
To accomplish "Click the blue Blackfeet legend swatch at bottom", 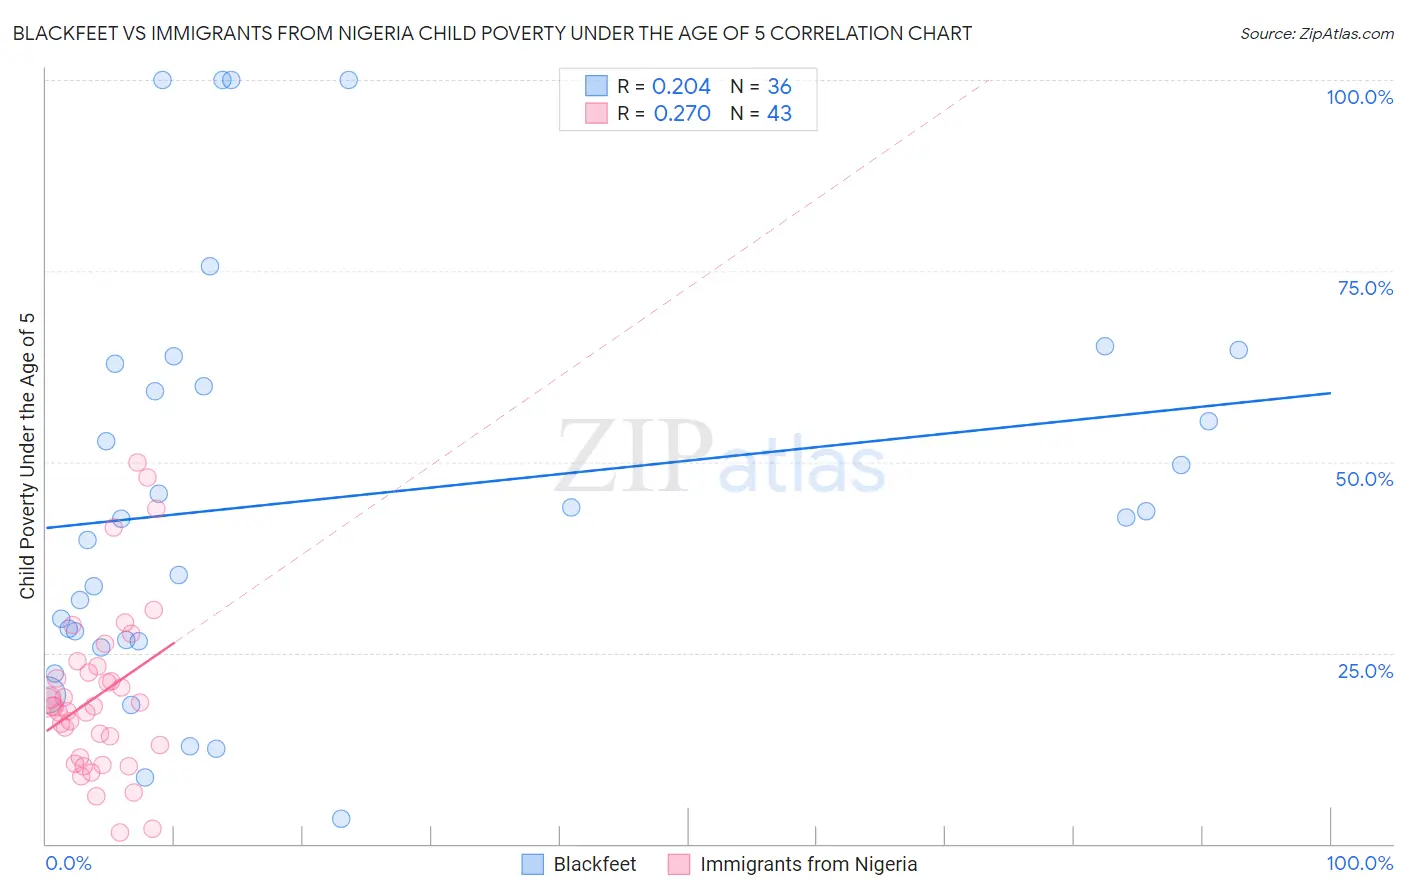I will pyautogui.click(x=533, y=864).
